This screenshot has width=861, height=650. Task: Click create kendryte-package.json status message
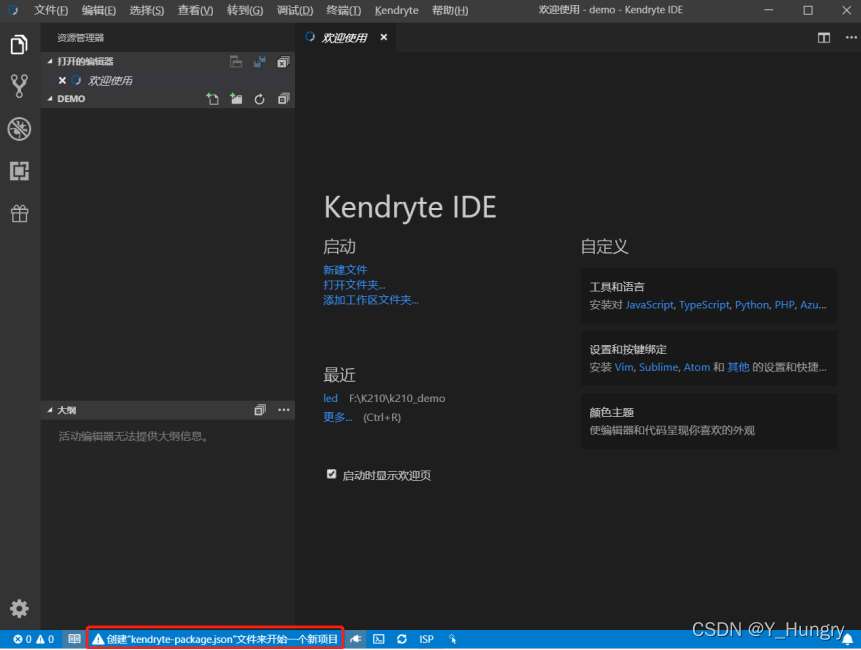coord(215,639)
